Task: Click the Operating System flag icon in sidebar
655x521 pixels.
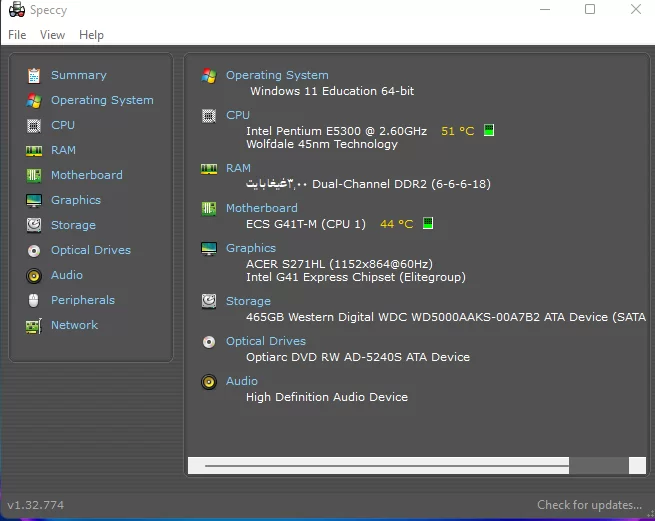Action: click(x=34, y=101)
